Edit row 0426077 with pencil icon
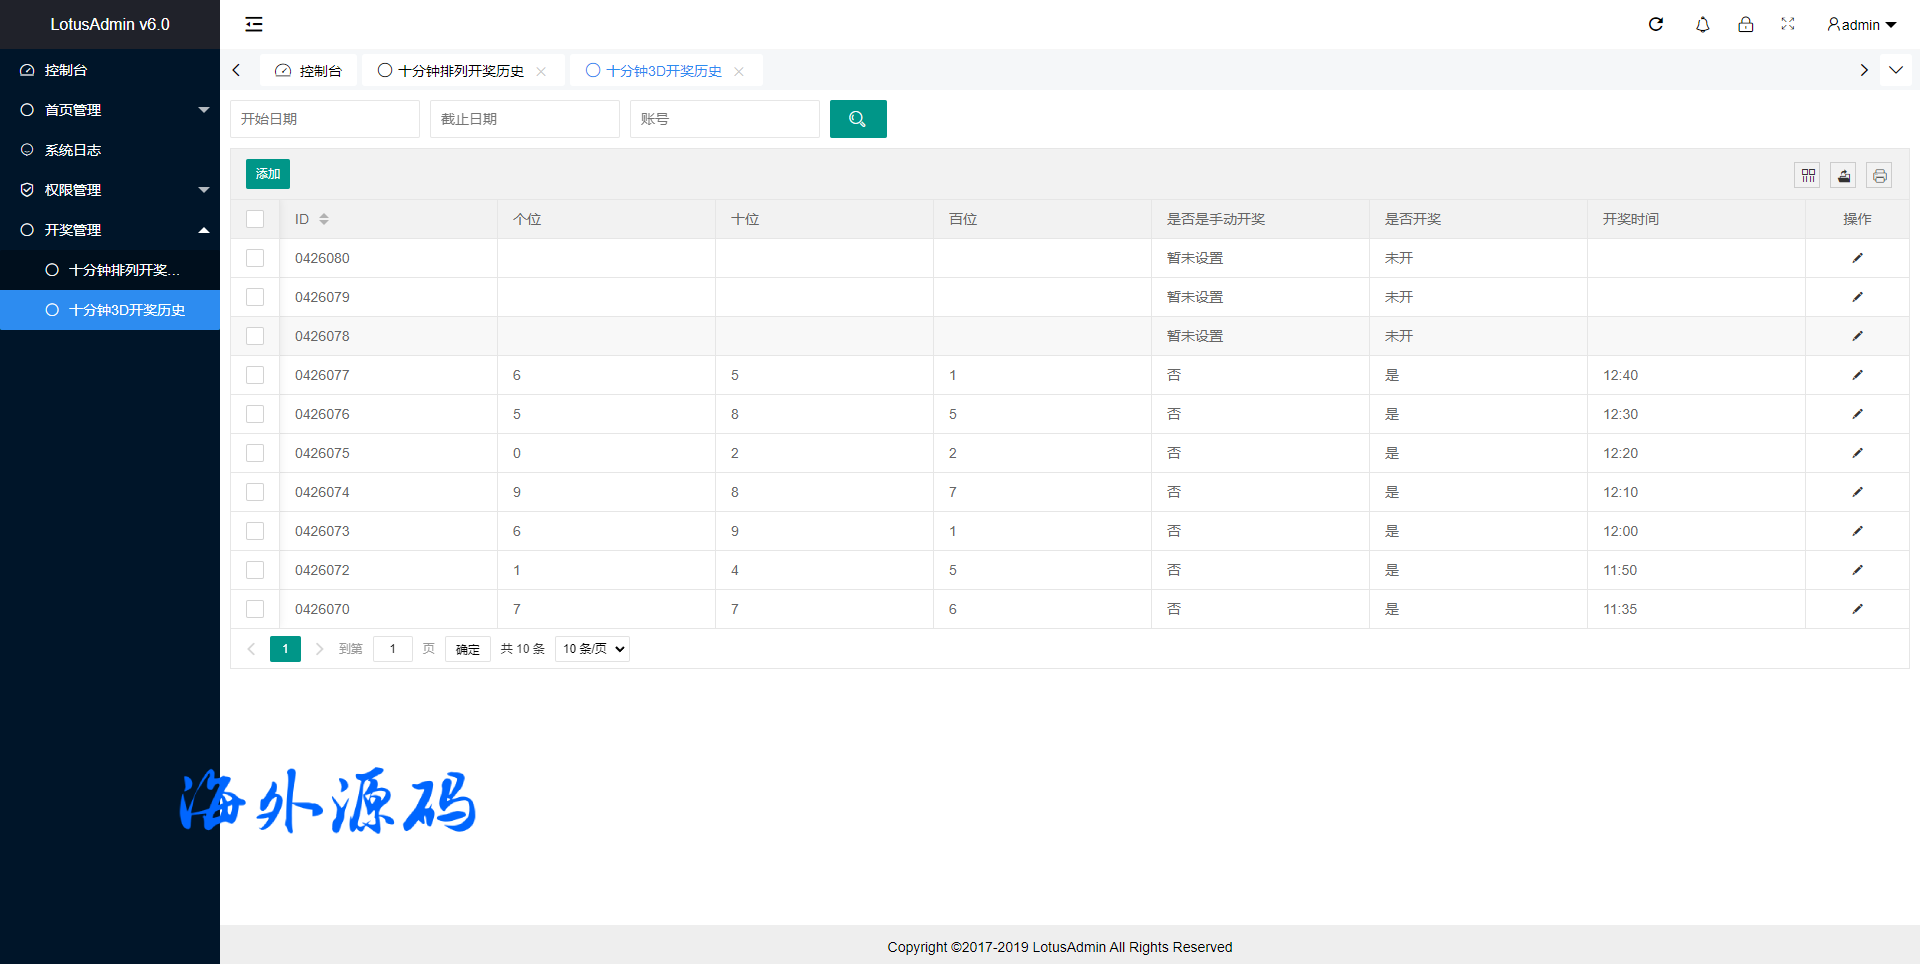 [1857, 375]
